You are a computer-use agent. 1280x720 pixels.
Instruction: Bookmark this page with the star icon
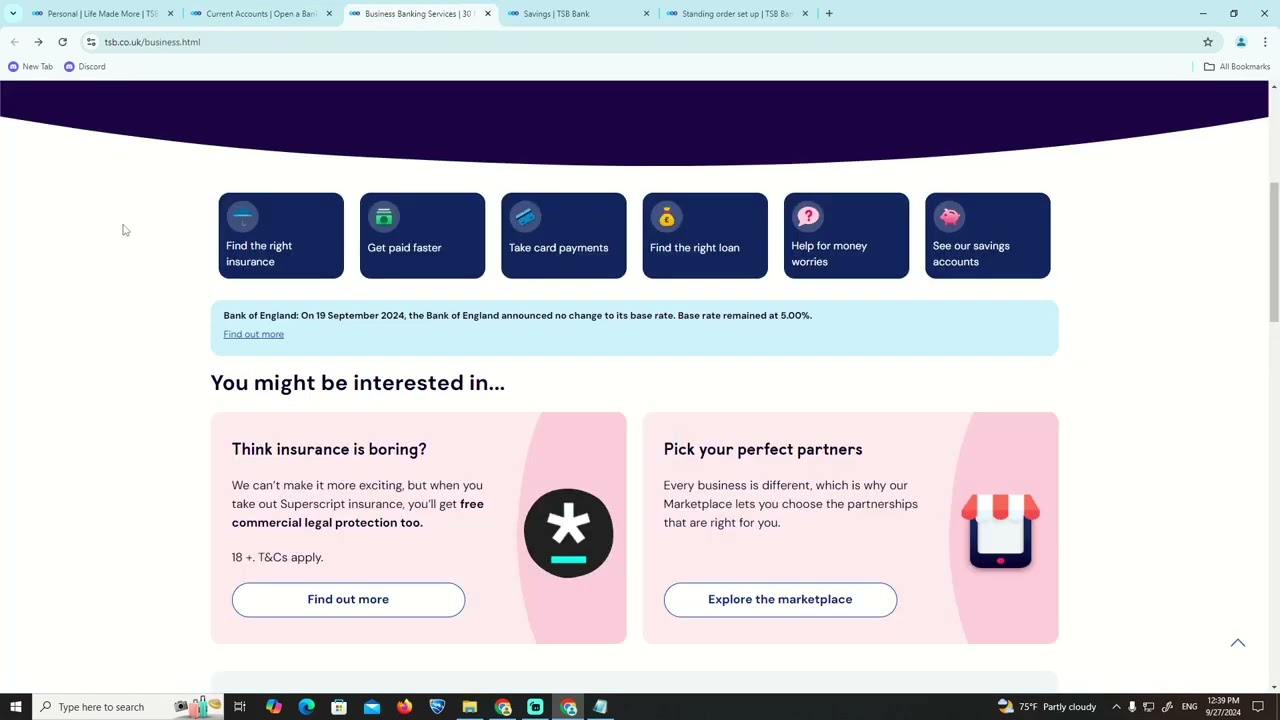click(1208, 42)
